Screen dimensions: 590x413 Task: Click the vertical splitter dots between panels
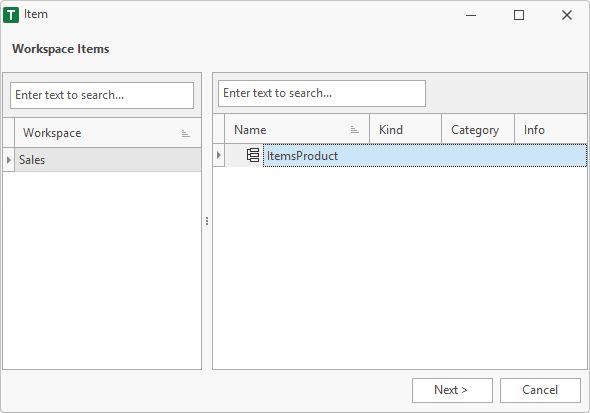click(x=207, y=221)
